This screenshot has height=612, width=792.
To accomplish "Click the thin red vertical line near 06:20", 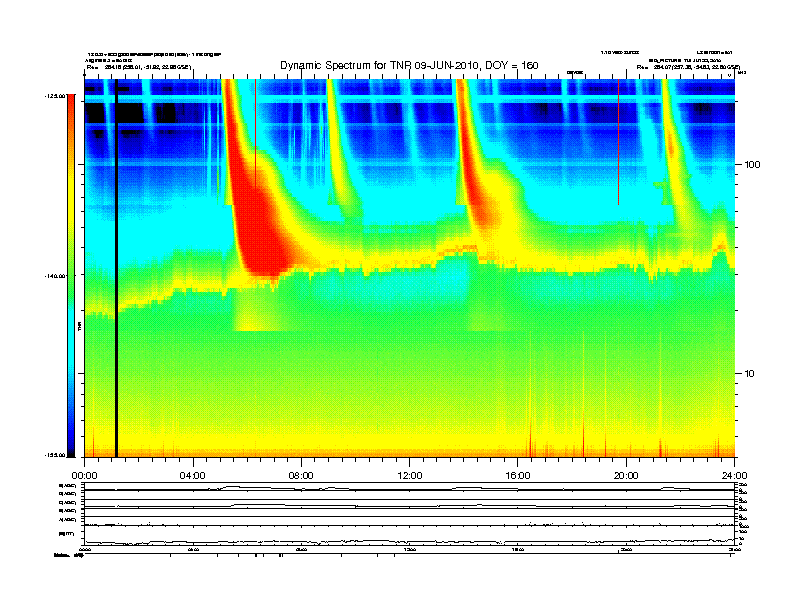I will [x=256, y=134].
